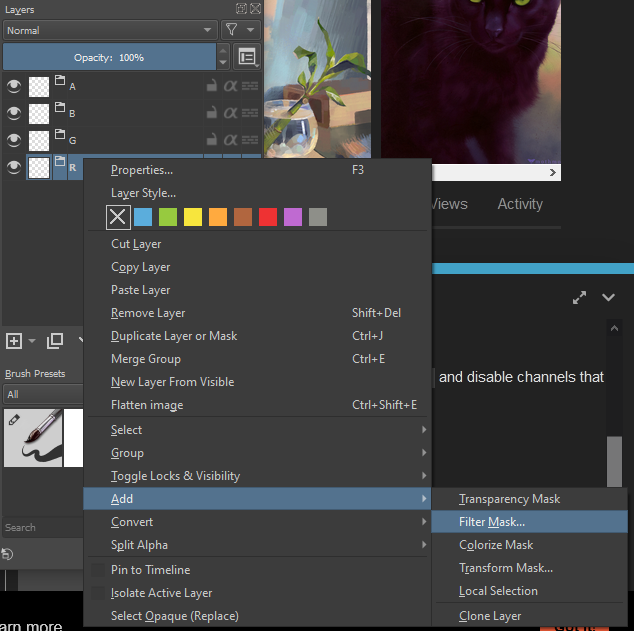Image resolution: width=634 pixels, height=631 pixels.
Task: Click the group folder icon of layer G
Action: pos(60,134)
